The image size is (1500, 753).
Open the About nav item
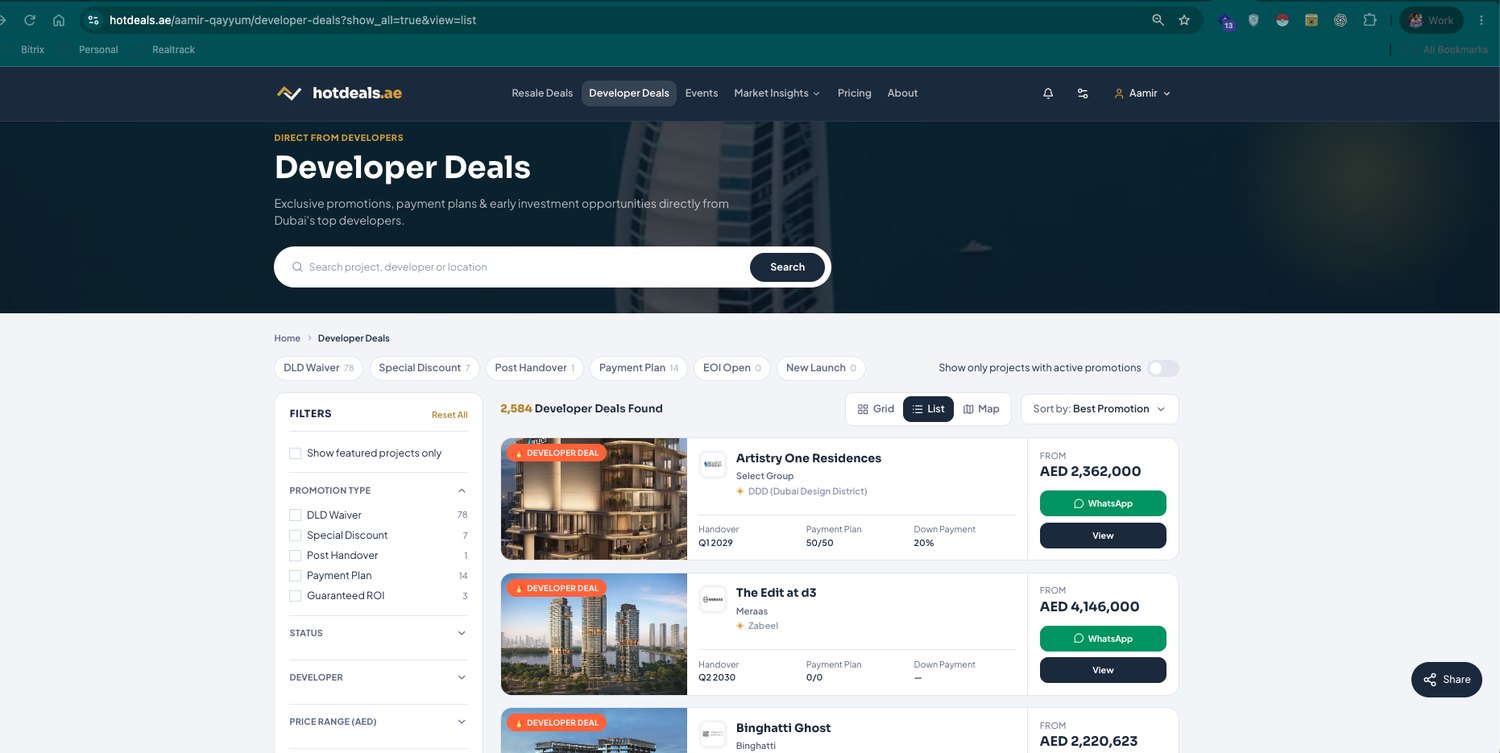(902, 93)
